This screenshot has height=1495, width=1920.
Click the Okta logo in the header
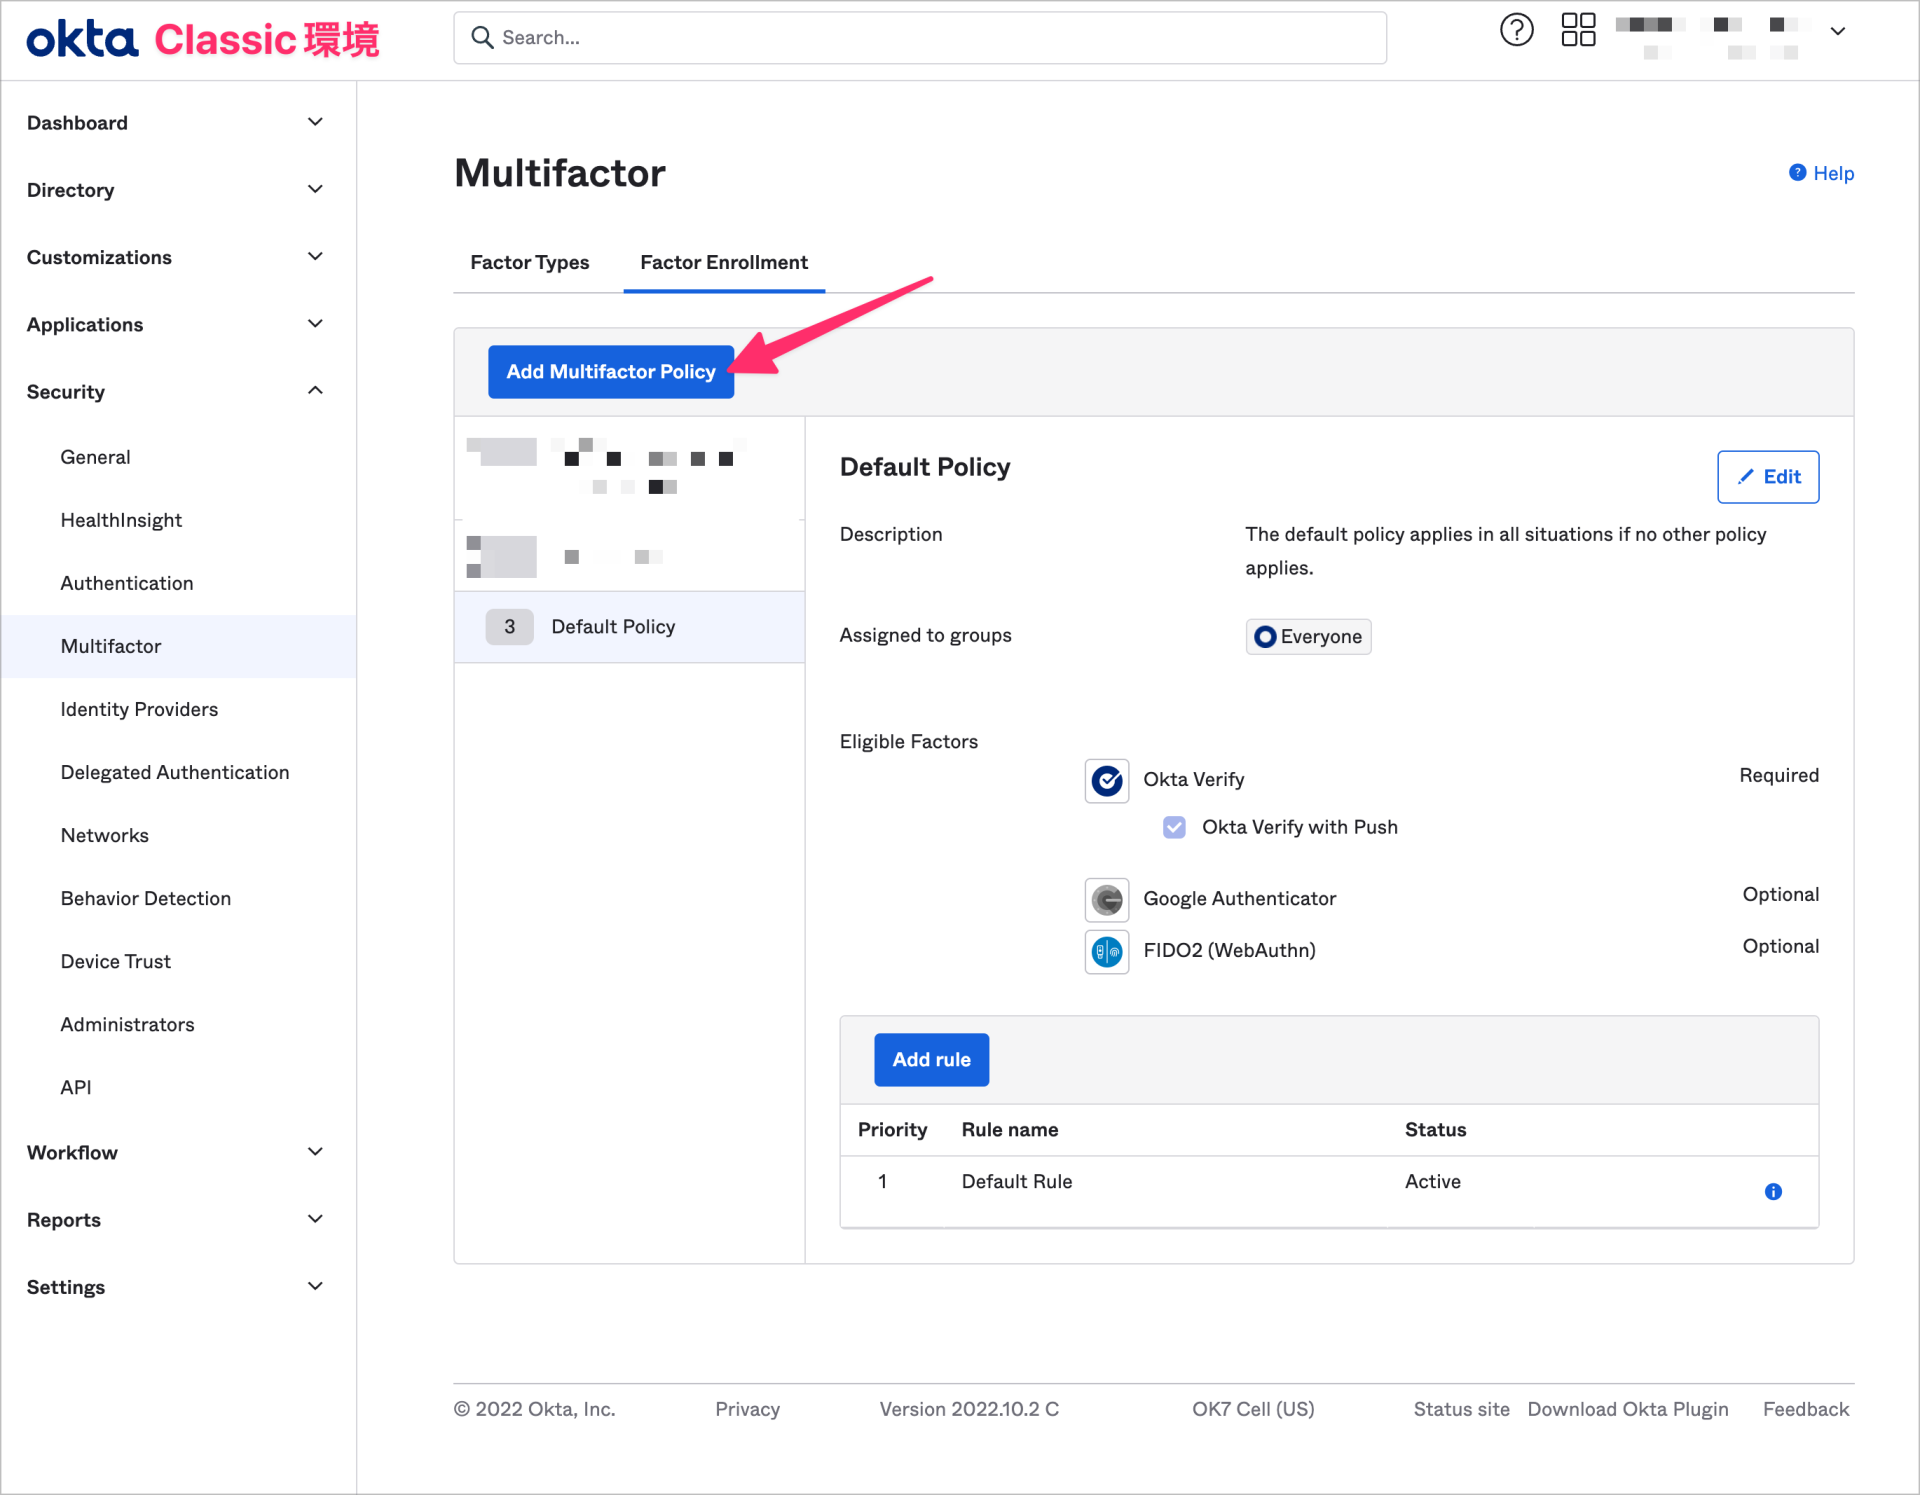pos(80,38)
